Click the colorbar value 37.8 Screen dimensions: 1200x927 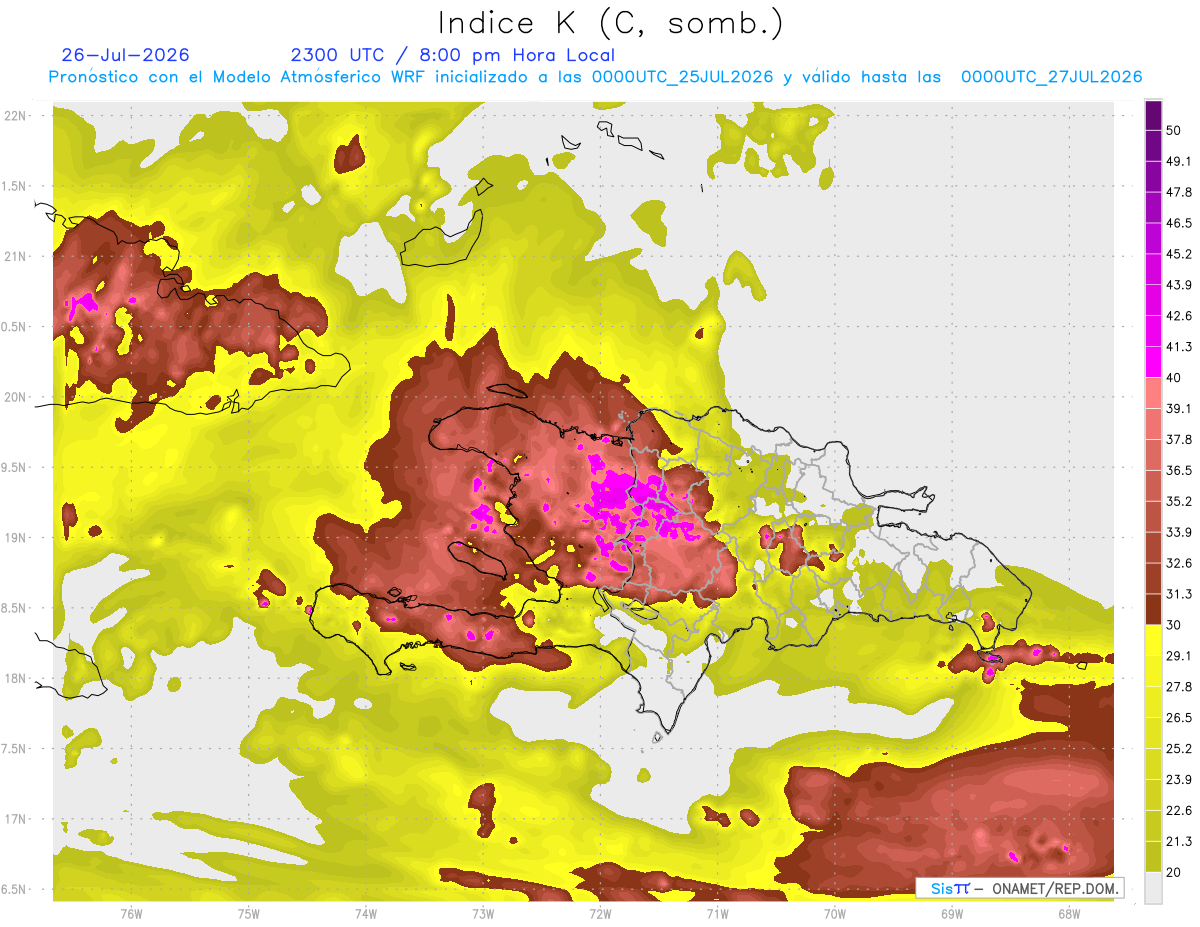(x=1179, y=439)
